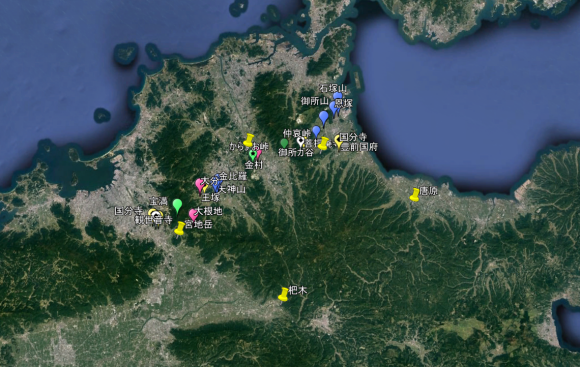Click the 金比羅 place label
Viewport: 580px width, 367px height.
point(233,176)
